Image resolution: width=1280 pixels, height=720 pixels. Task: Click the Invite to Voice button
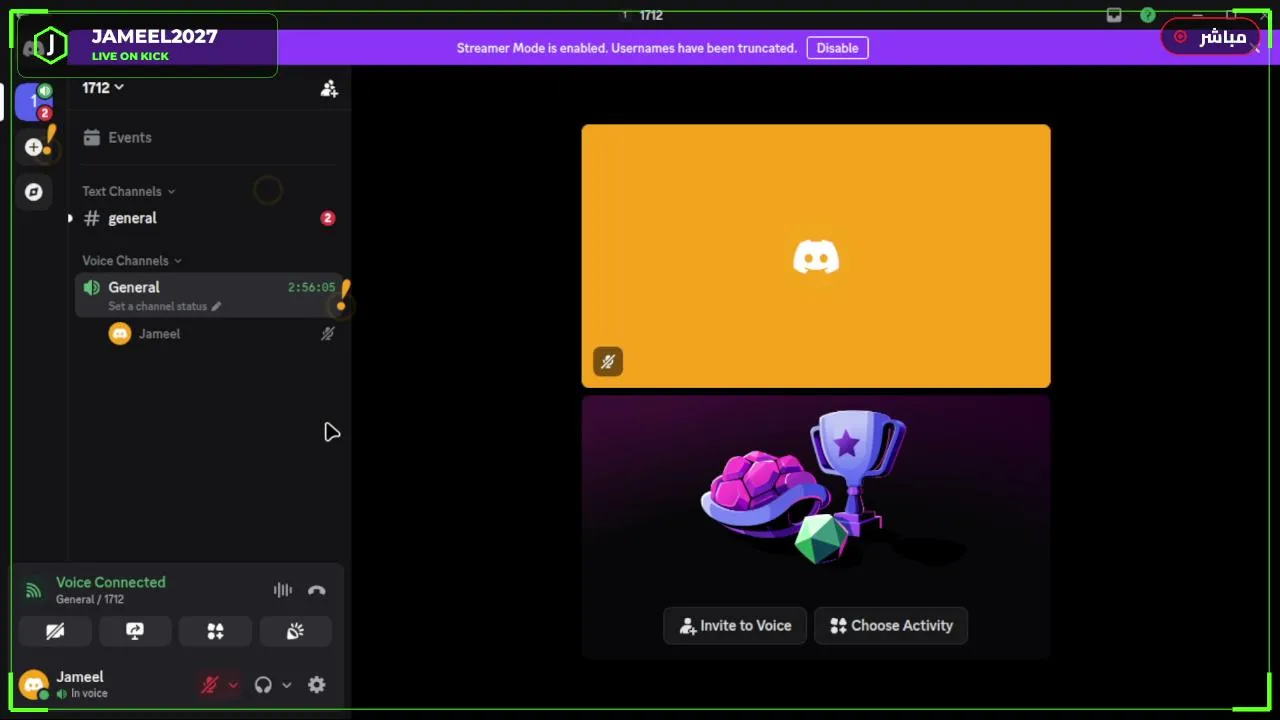(735, 626)
